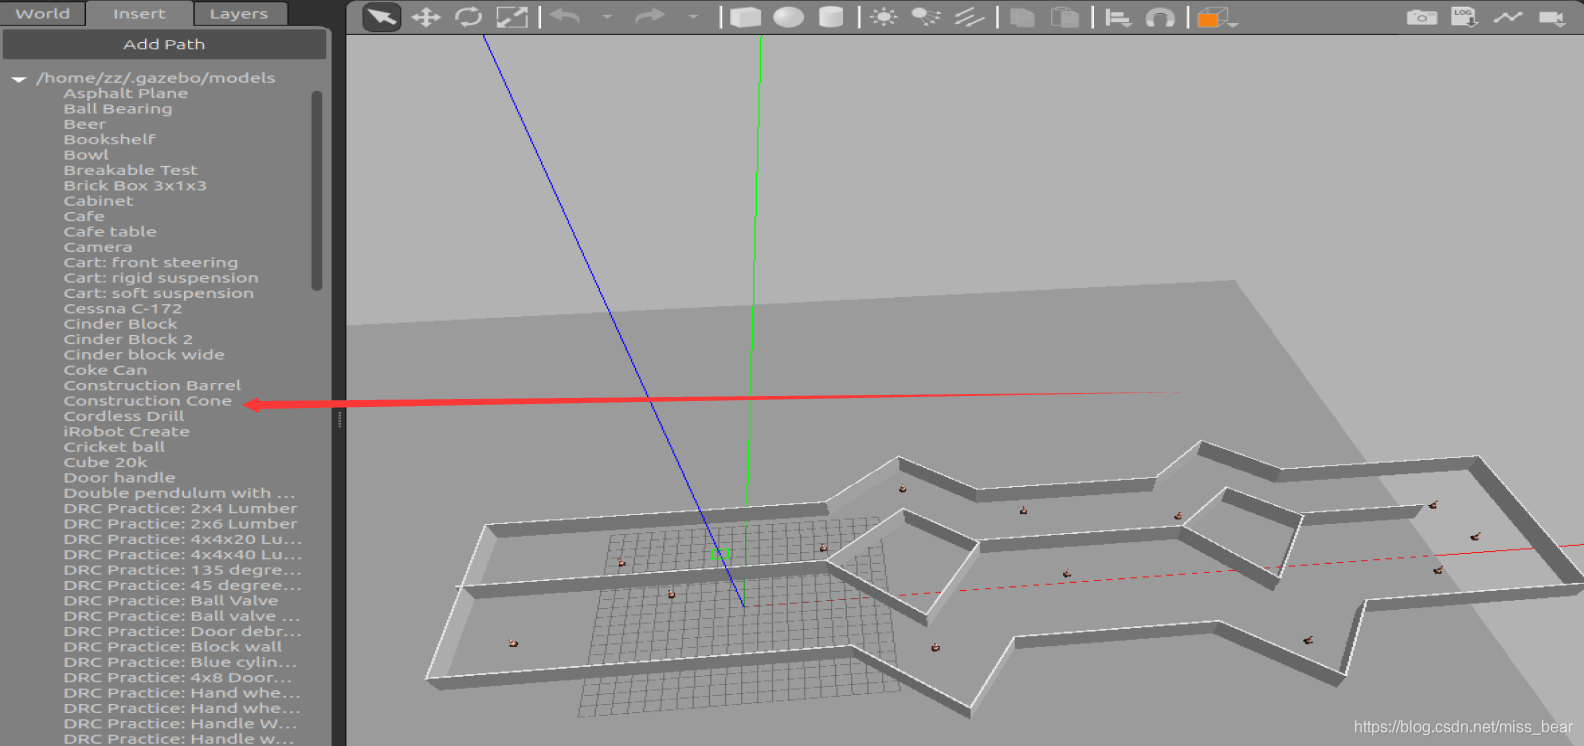Activate the rotate mode tool
The height and width of the screenshot is (746, 1584).
point(468,17)
